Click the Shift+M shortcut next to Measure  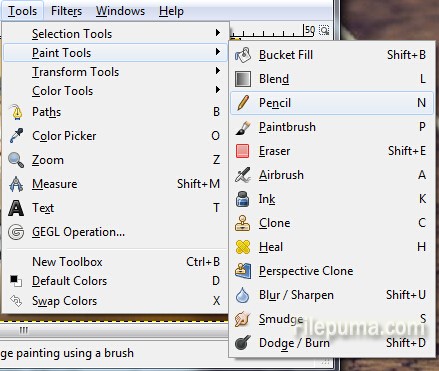coord(198,184)
